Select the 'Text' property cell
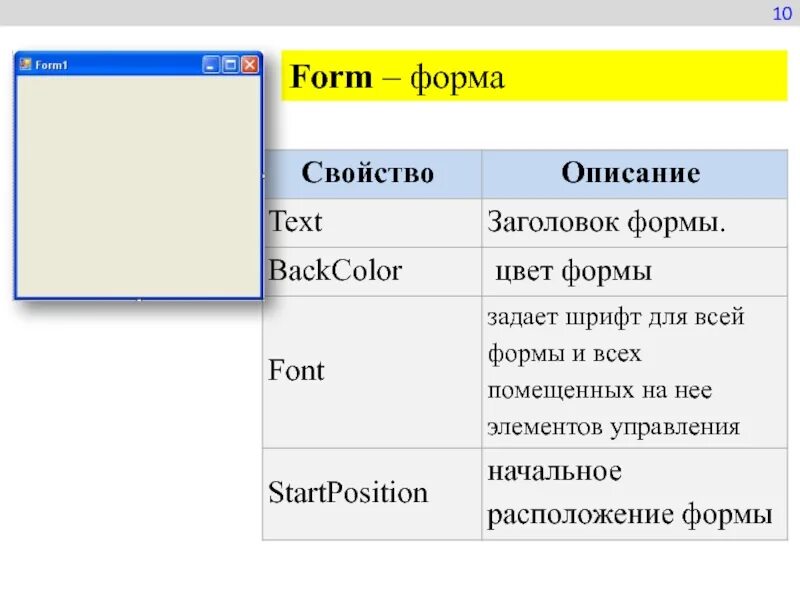 pyautogui.click(x=372, y=223)
